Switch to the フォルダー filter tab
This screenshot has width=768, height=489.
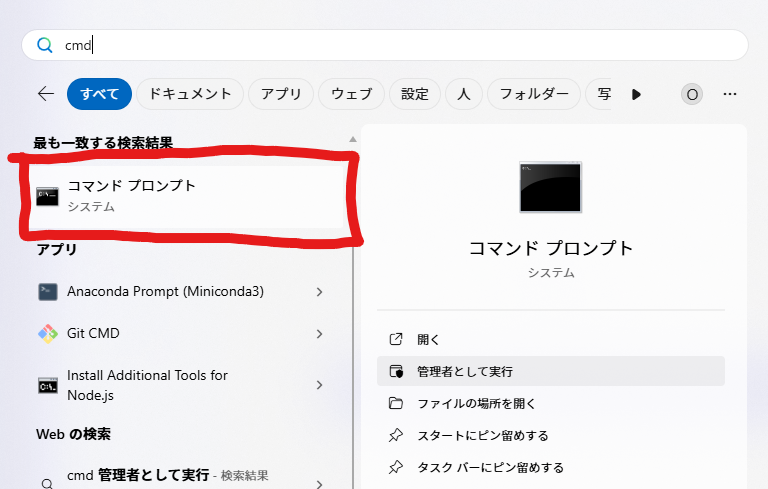click(534, 94)
